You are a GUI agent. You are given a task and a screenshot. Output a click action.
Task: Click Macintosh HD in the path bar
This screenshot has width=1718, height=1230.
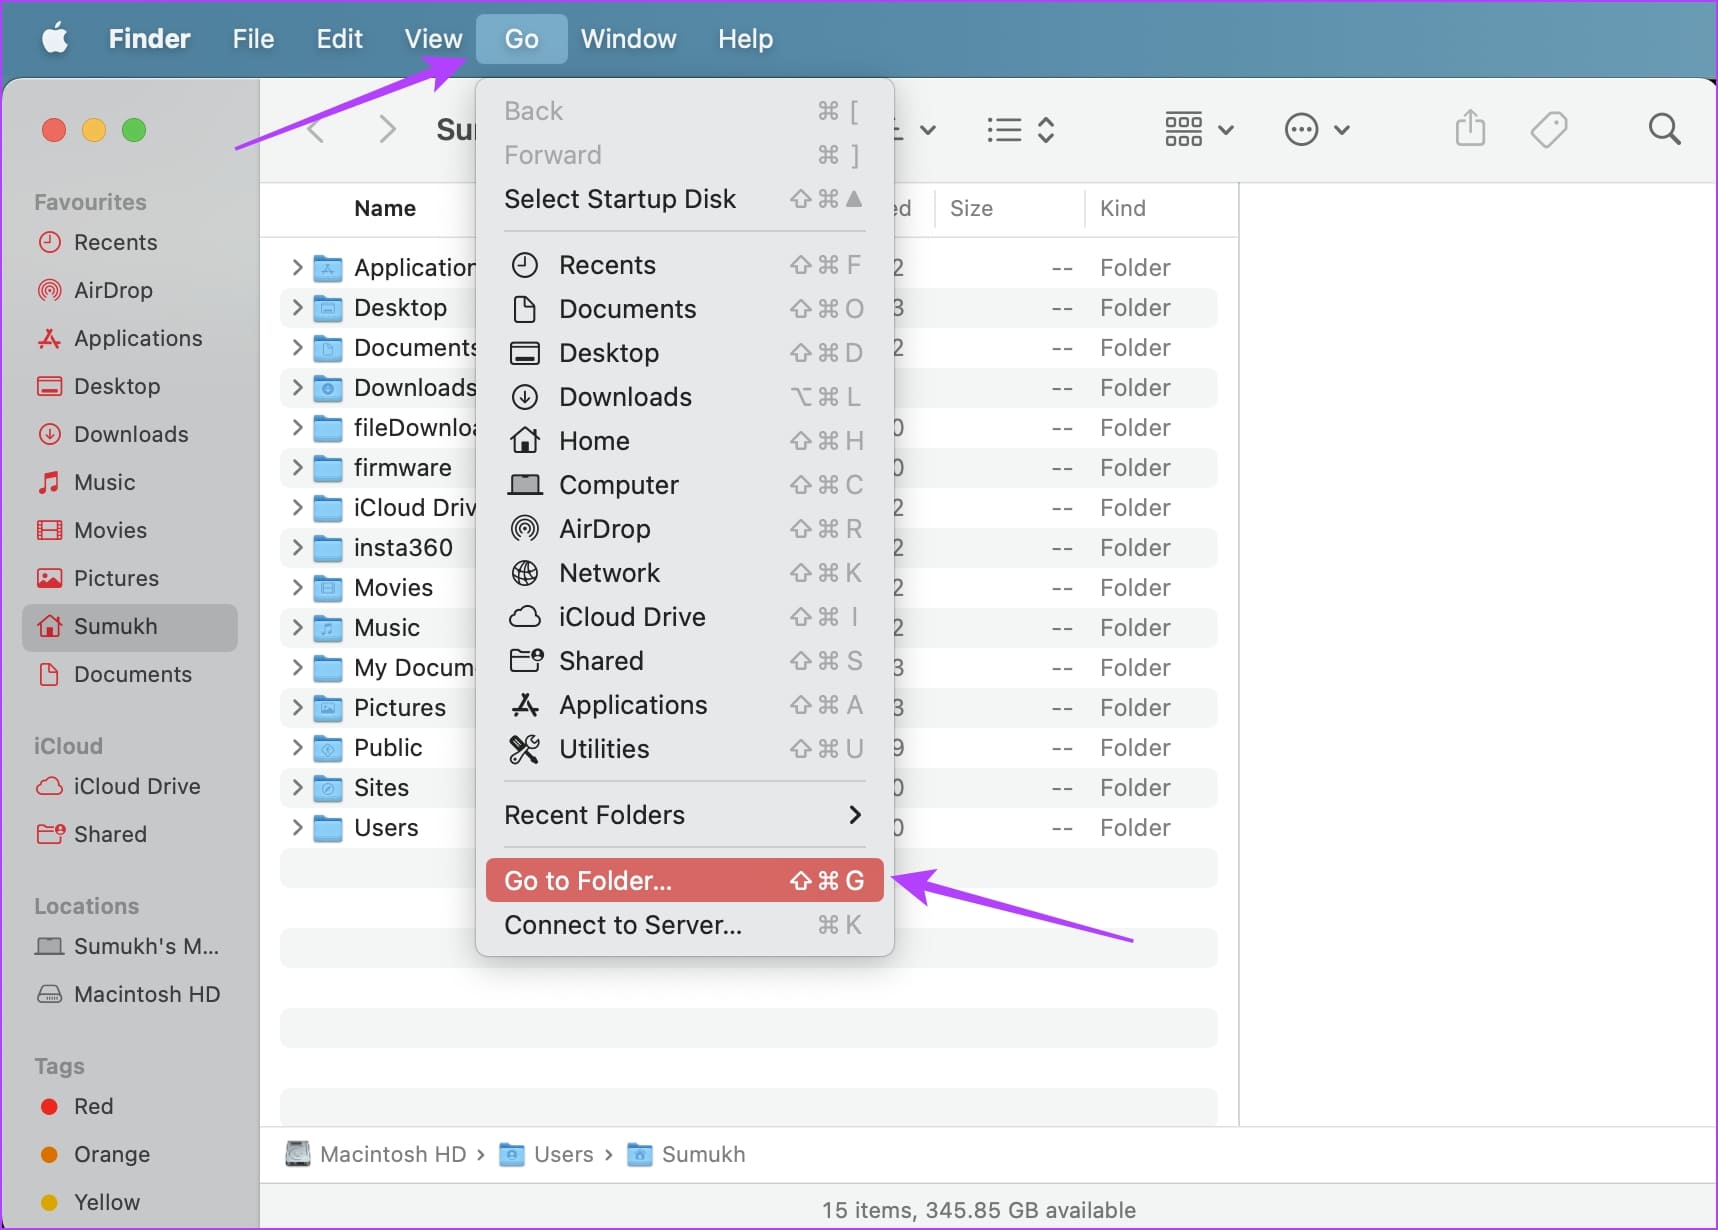(x=376, y=1154)
